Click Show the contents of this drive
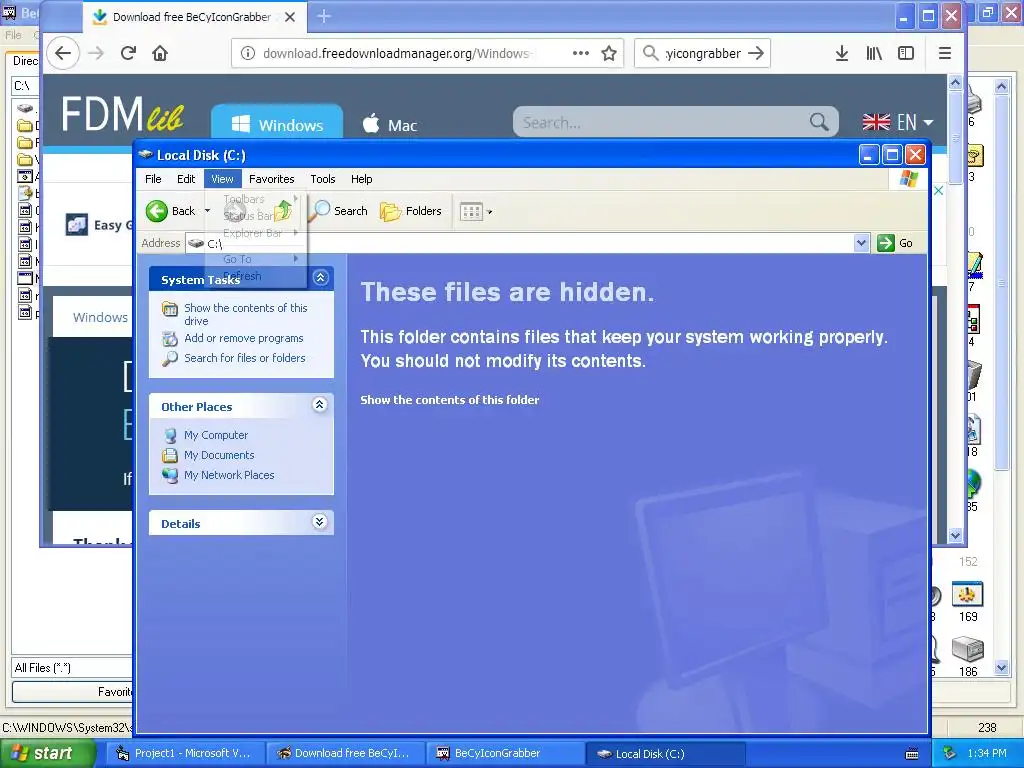This screenshot has width=1024, height=768. [246, 314]
